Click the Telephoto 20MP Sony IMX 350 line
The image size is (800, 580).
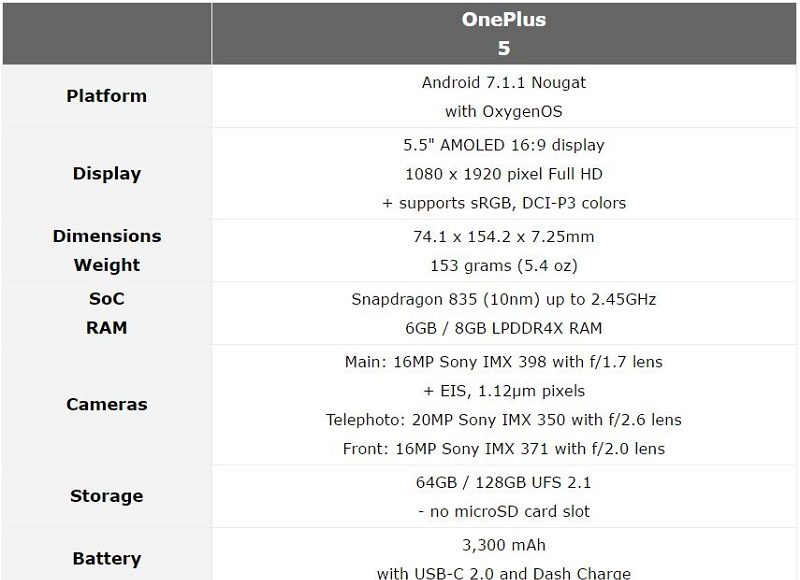504,419
